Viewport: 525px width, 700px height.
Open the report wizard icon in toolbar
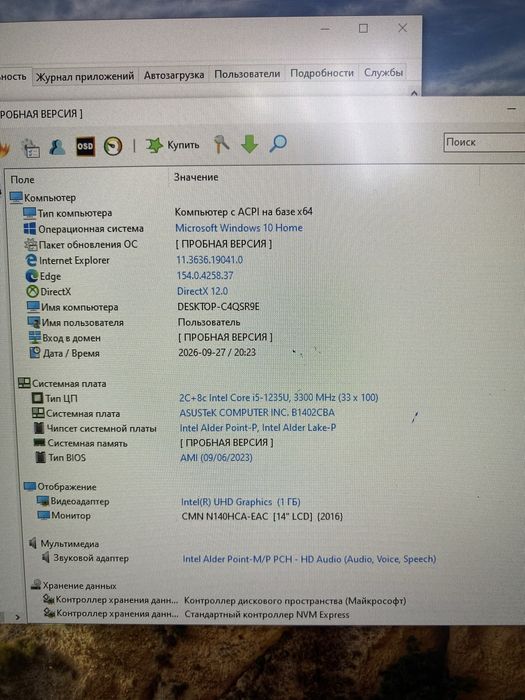[30, 148]
